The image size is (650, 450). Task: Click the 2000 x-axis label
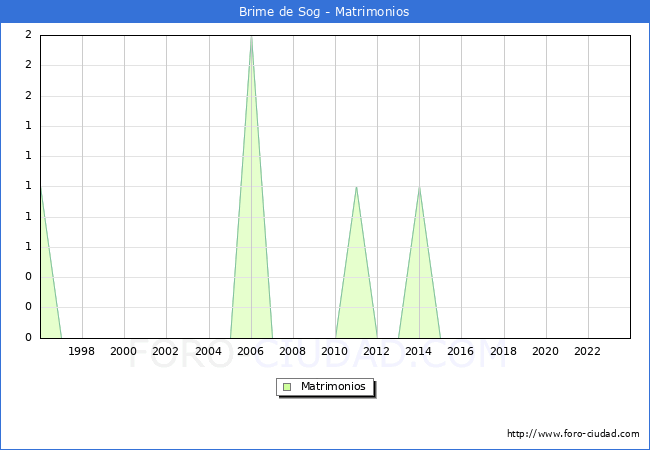click(124, 351)
